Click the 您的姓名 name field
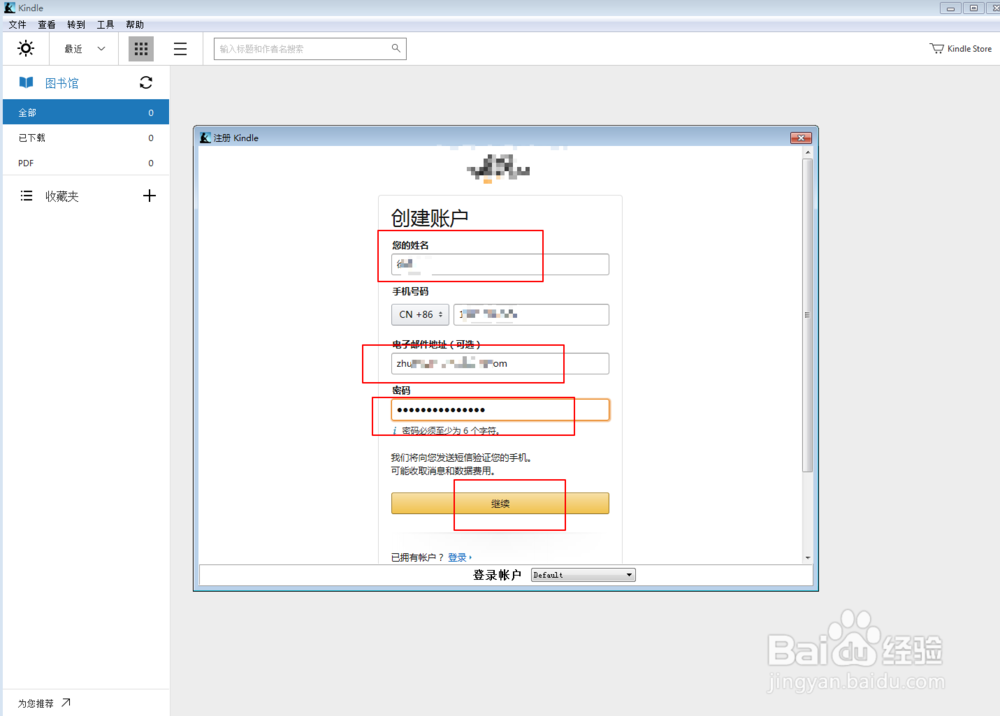1000x716 pixels. pyautogui.click(x=500, y=264)
